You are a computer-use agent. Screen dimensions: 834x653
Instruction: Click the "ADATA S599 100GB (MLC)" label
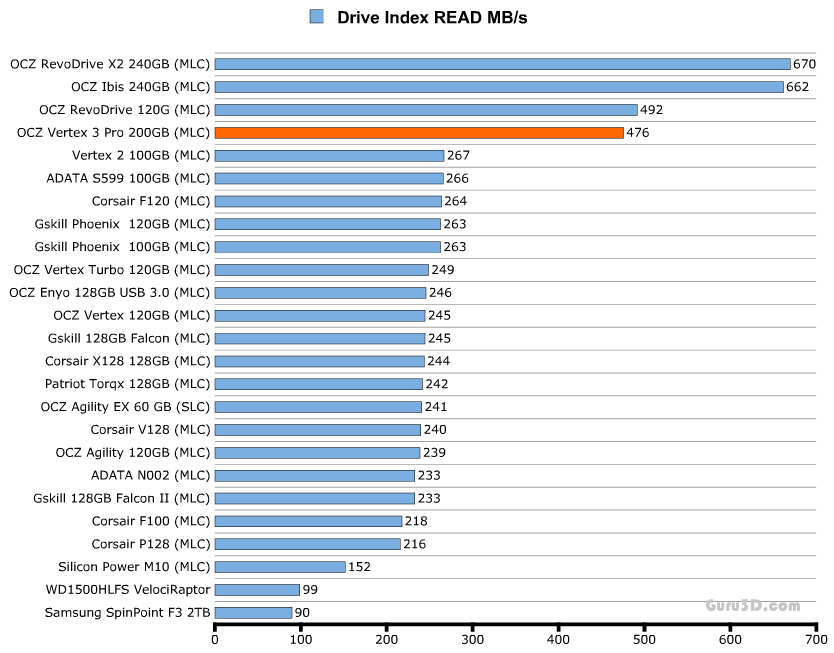point(128,179)
